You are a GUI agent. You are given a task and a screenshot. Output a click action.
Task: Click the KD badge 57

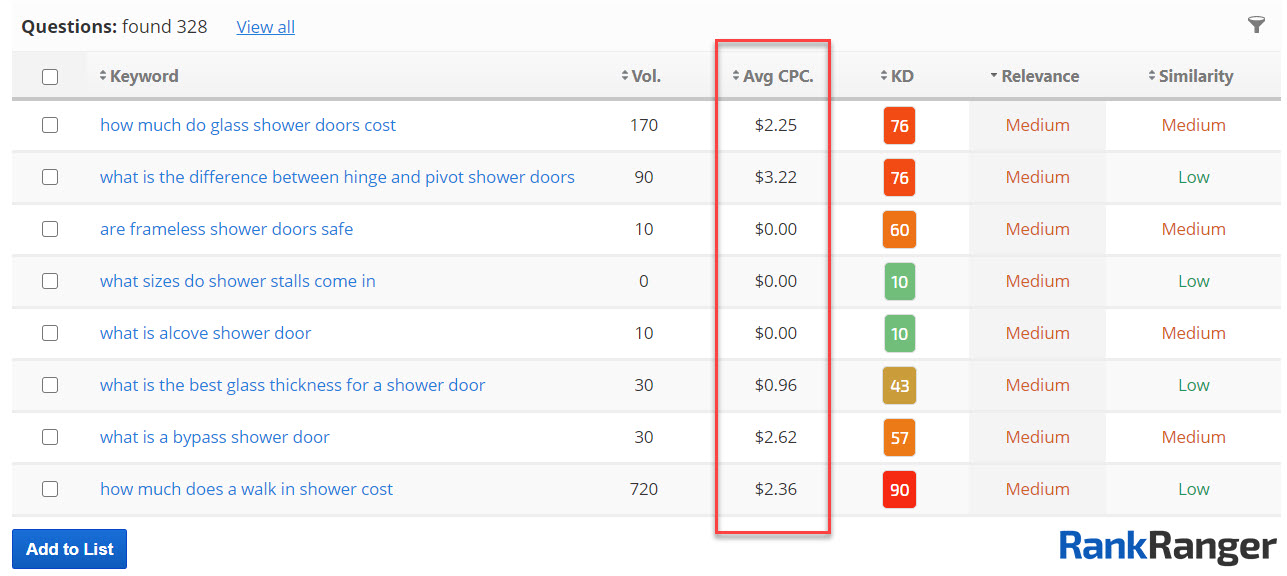point(899,438)
